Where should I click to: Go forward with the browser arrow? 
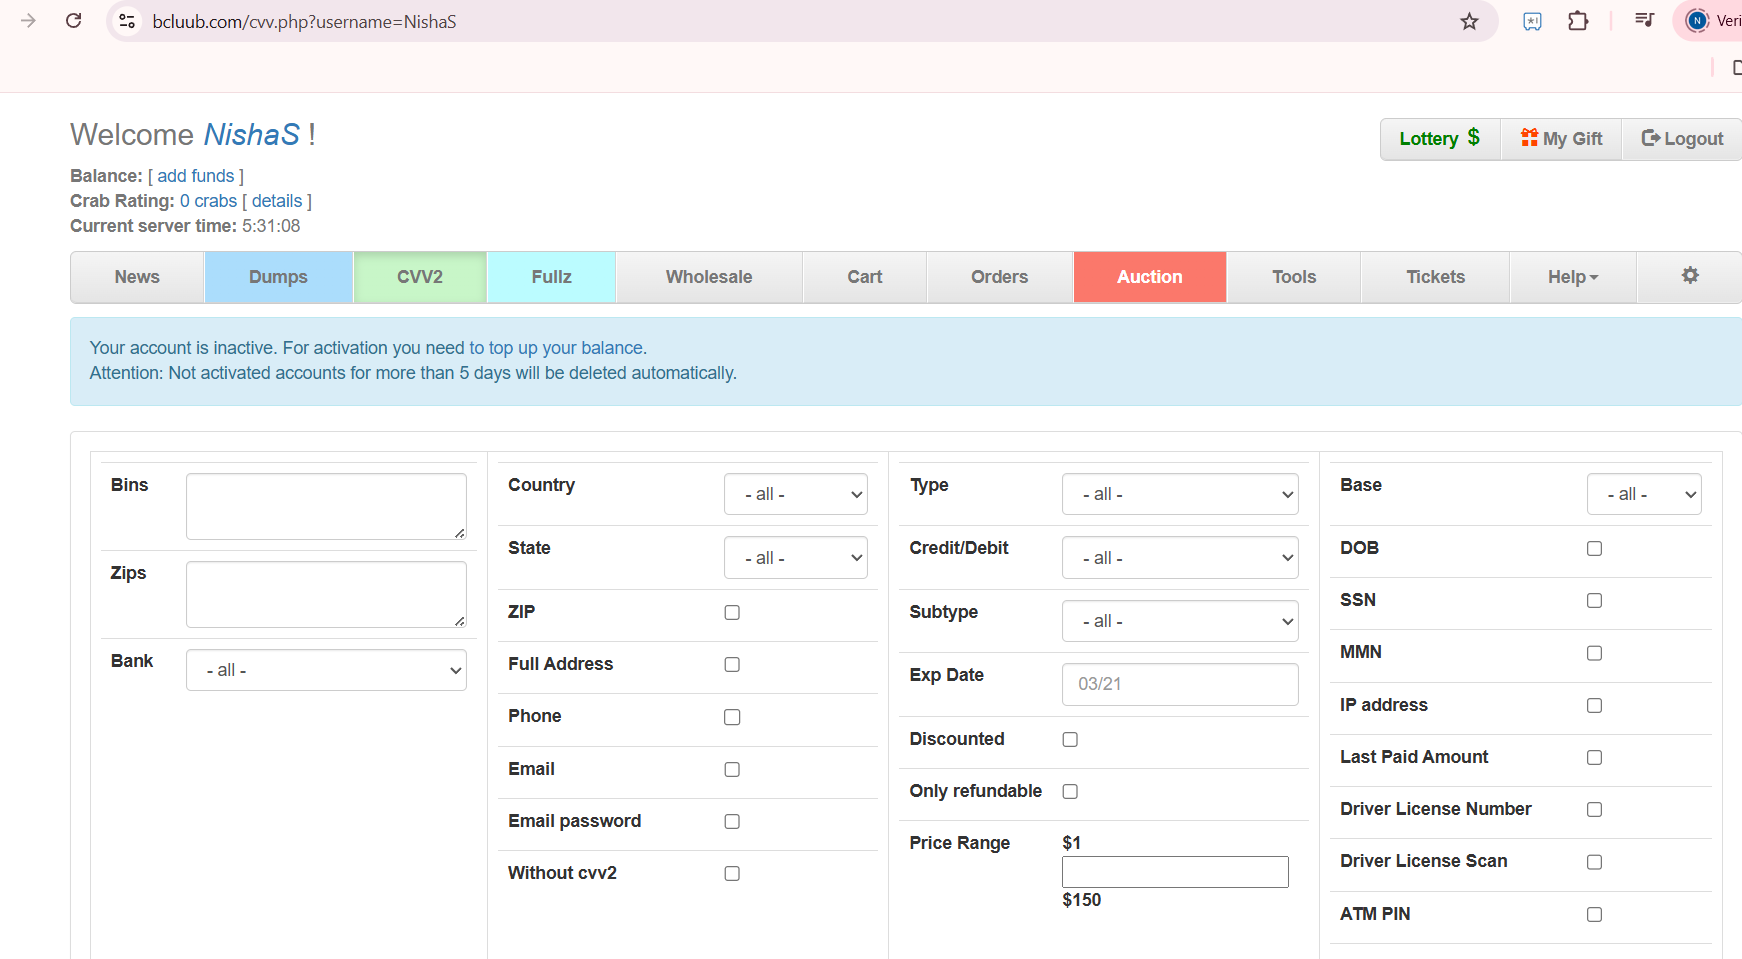coord(28,21)
